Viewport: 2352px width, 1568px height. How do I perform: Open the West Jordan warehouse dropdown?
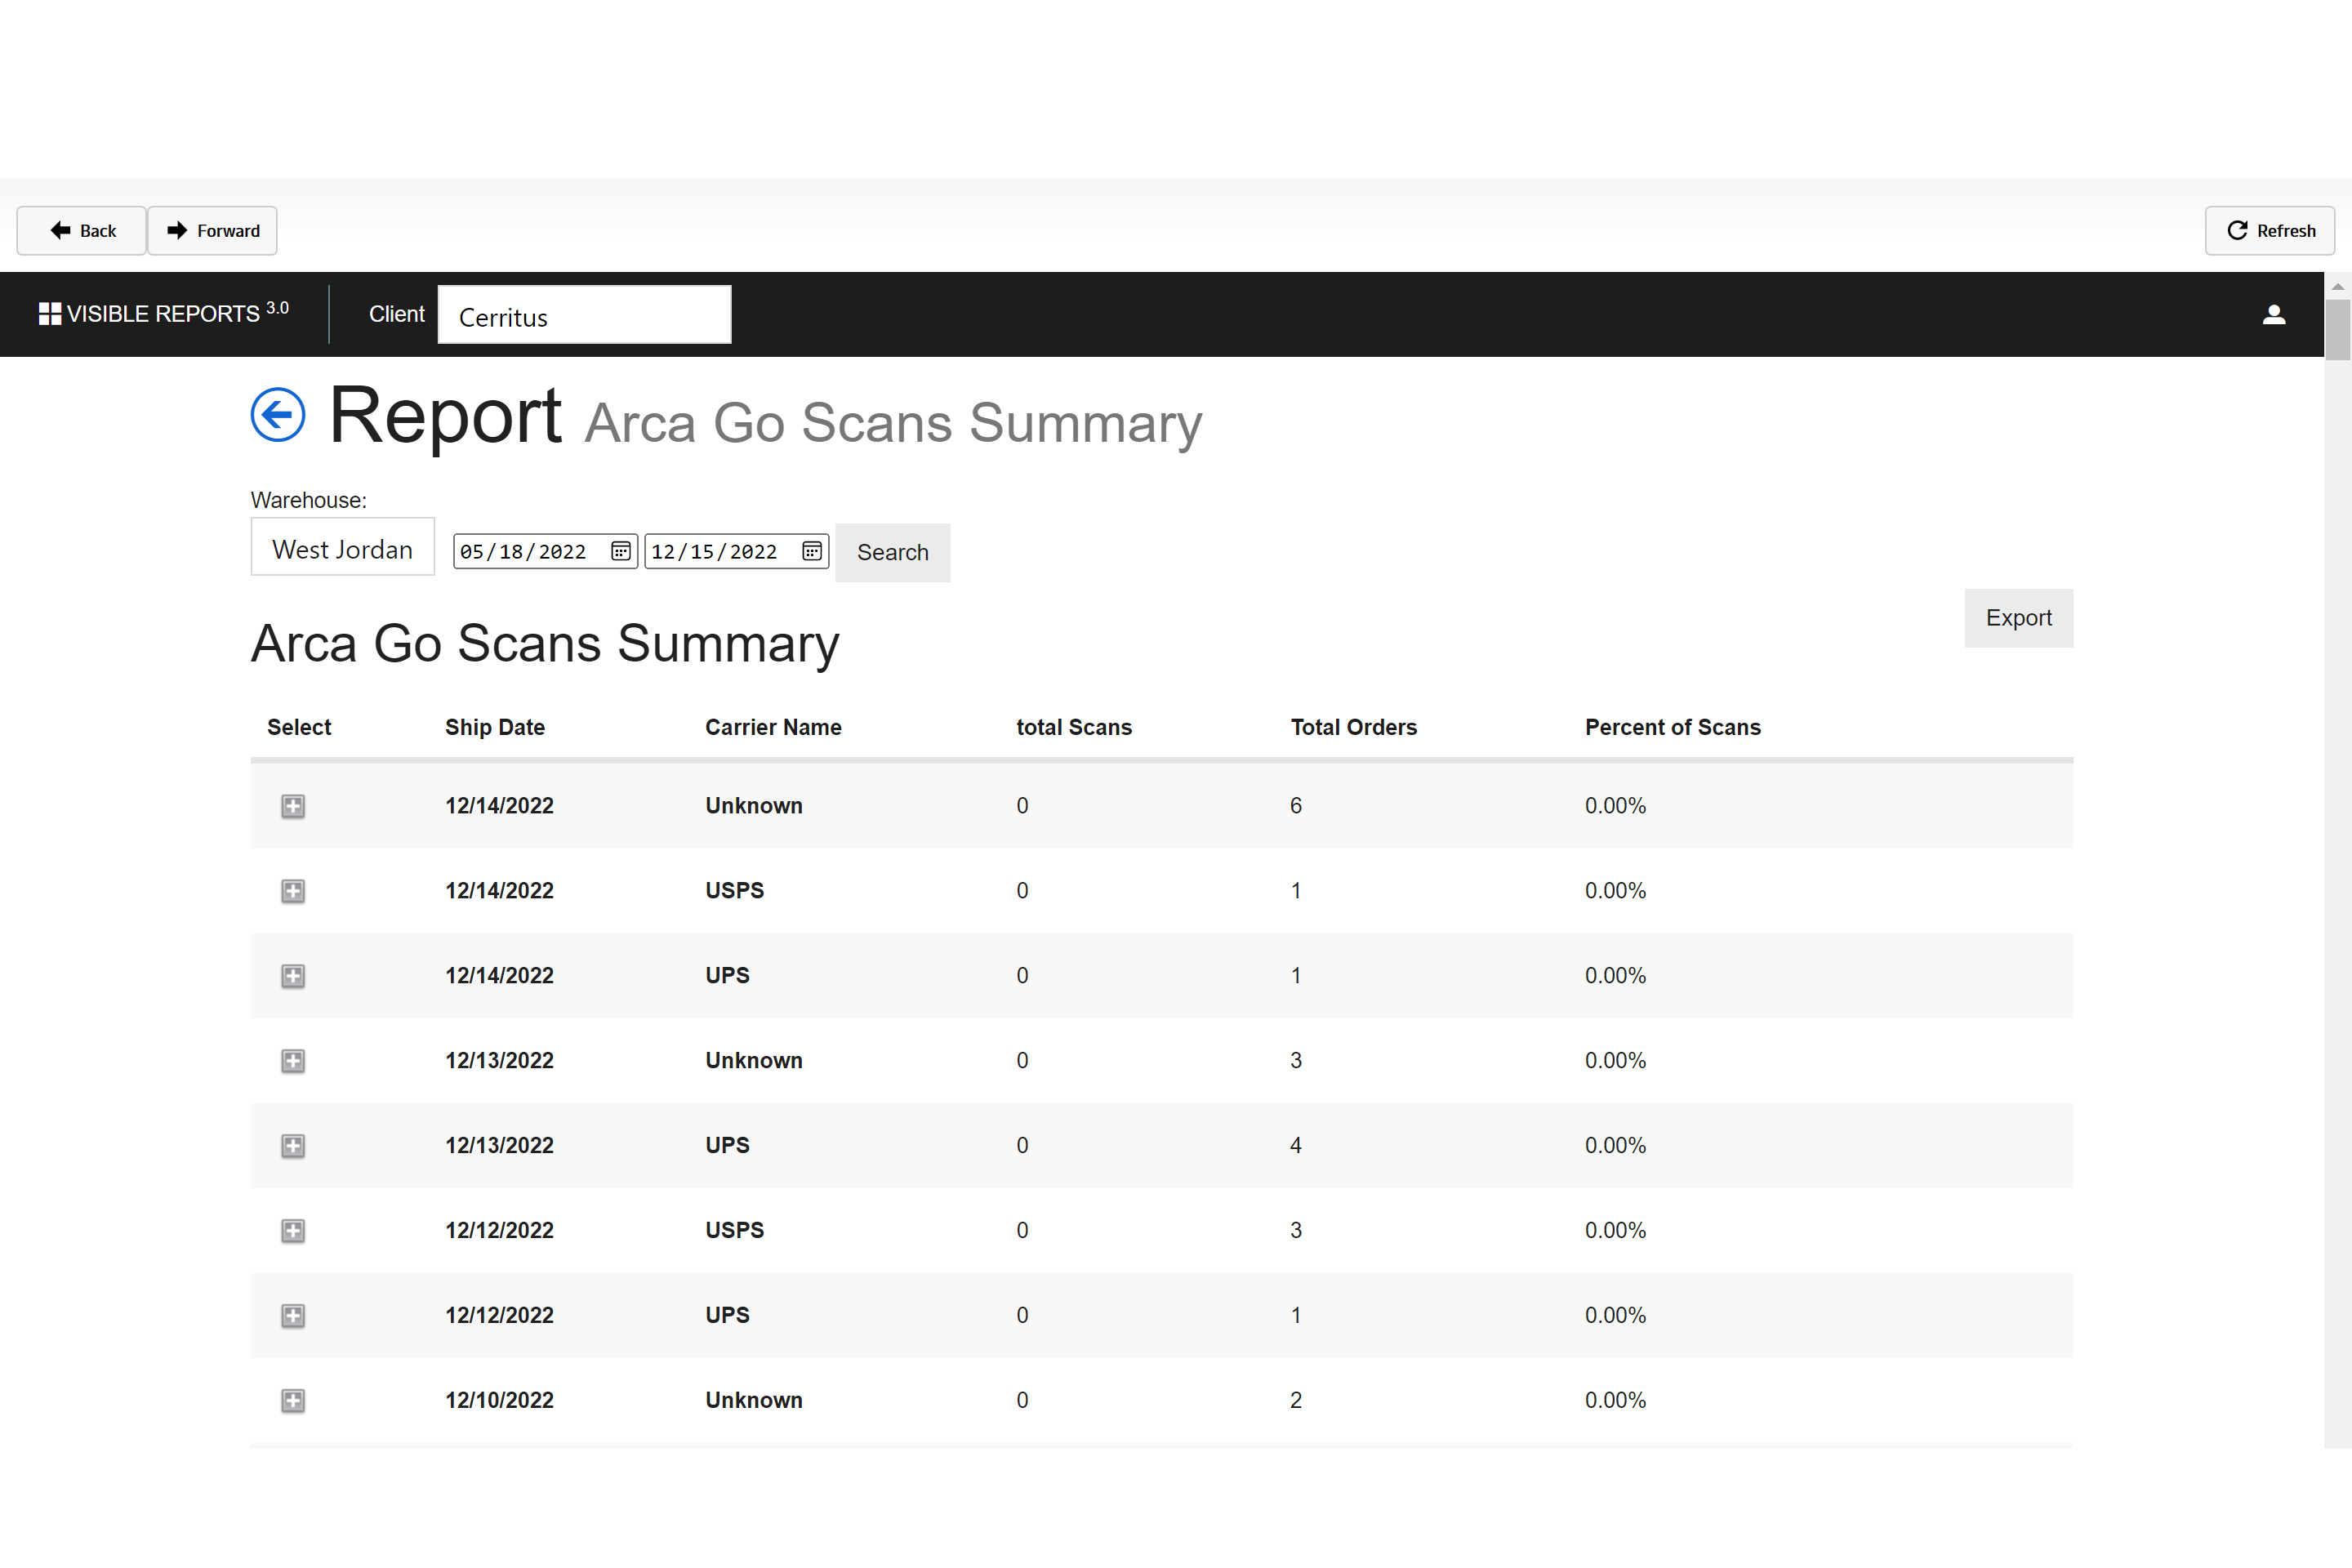[x=342, y=547]
